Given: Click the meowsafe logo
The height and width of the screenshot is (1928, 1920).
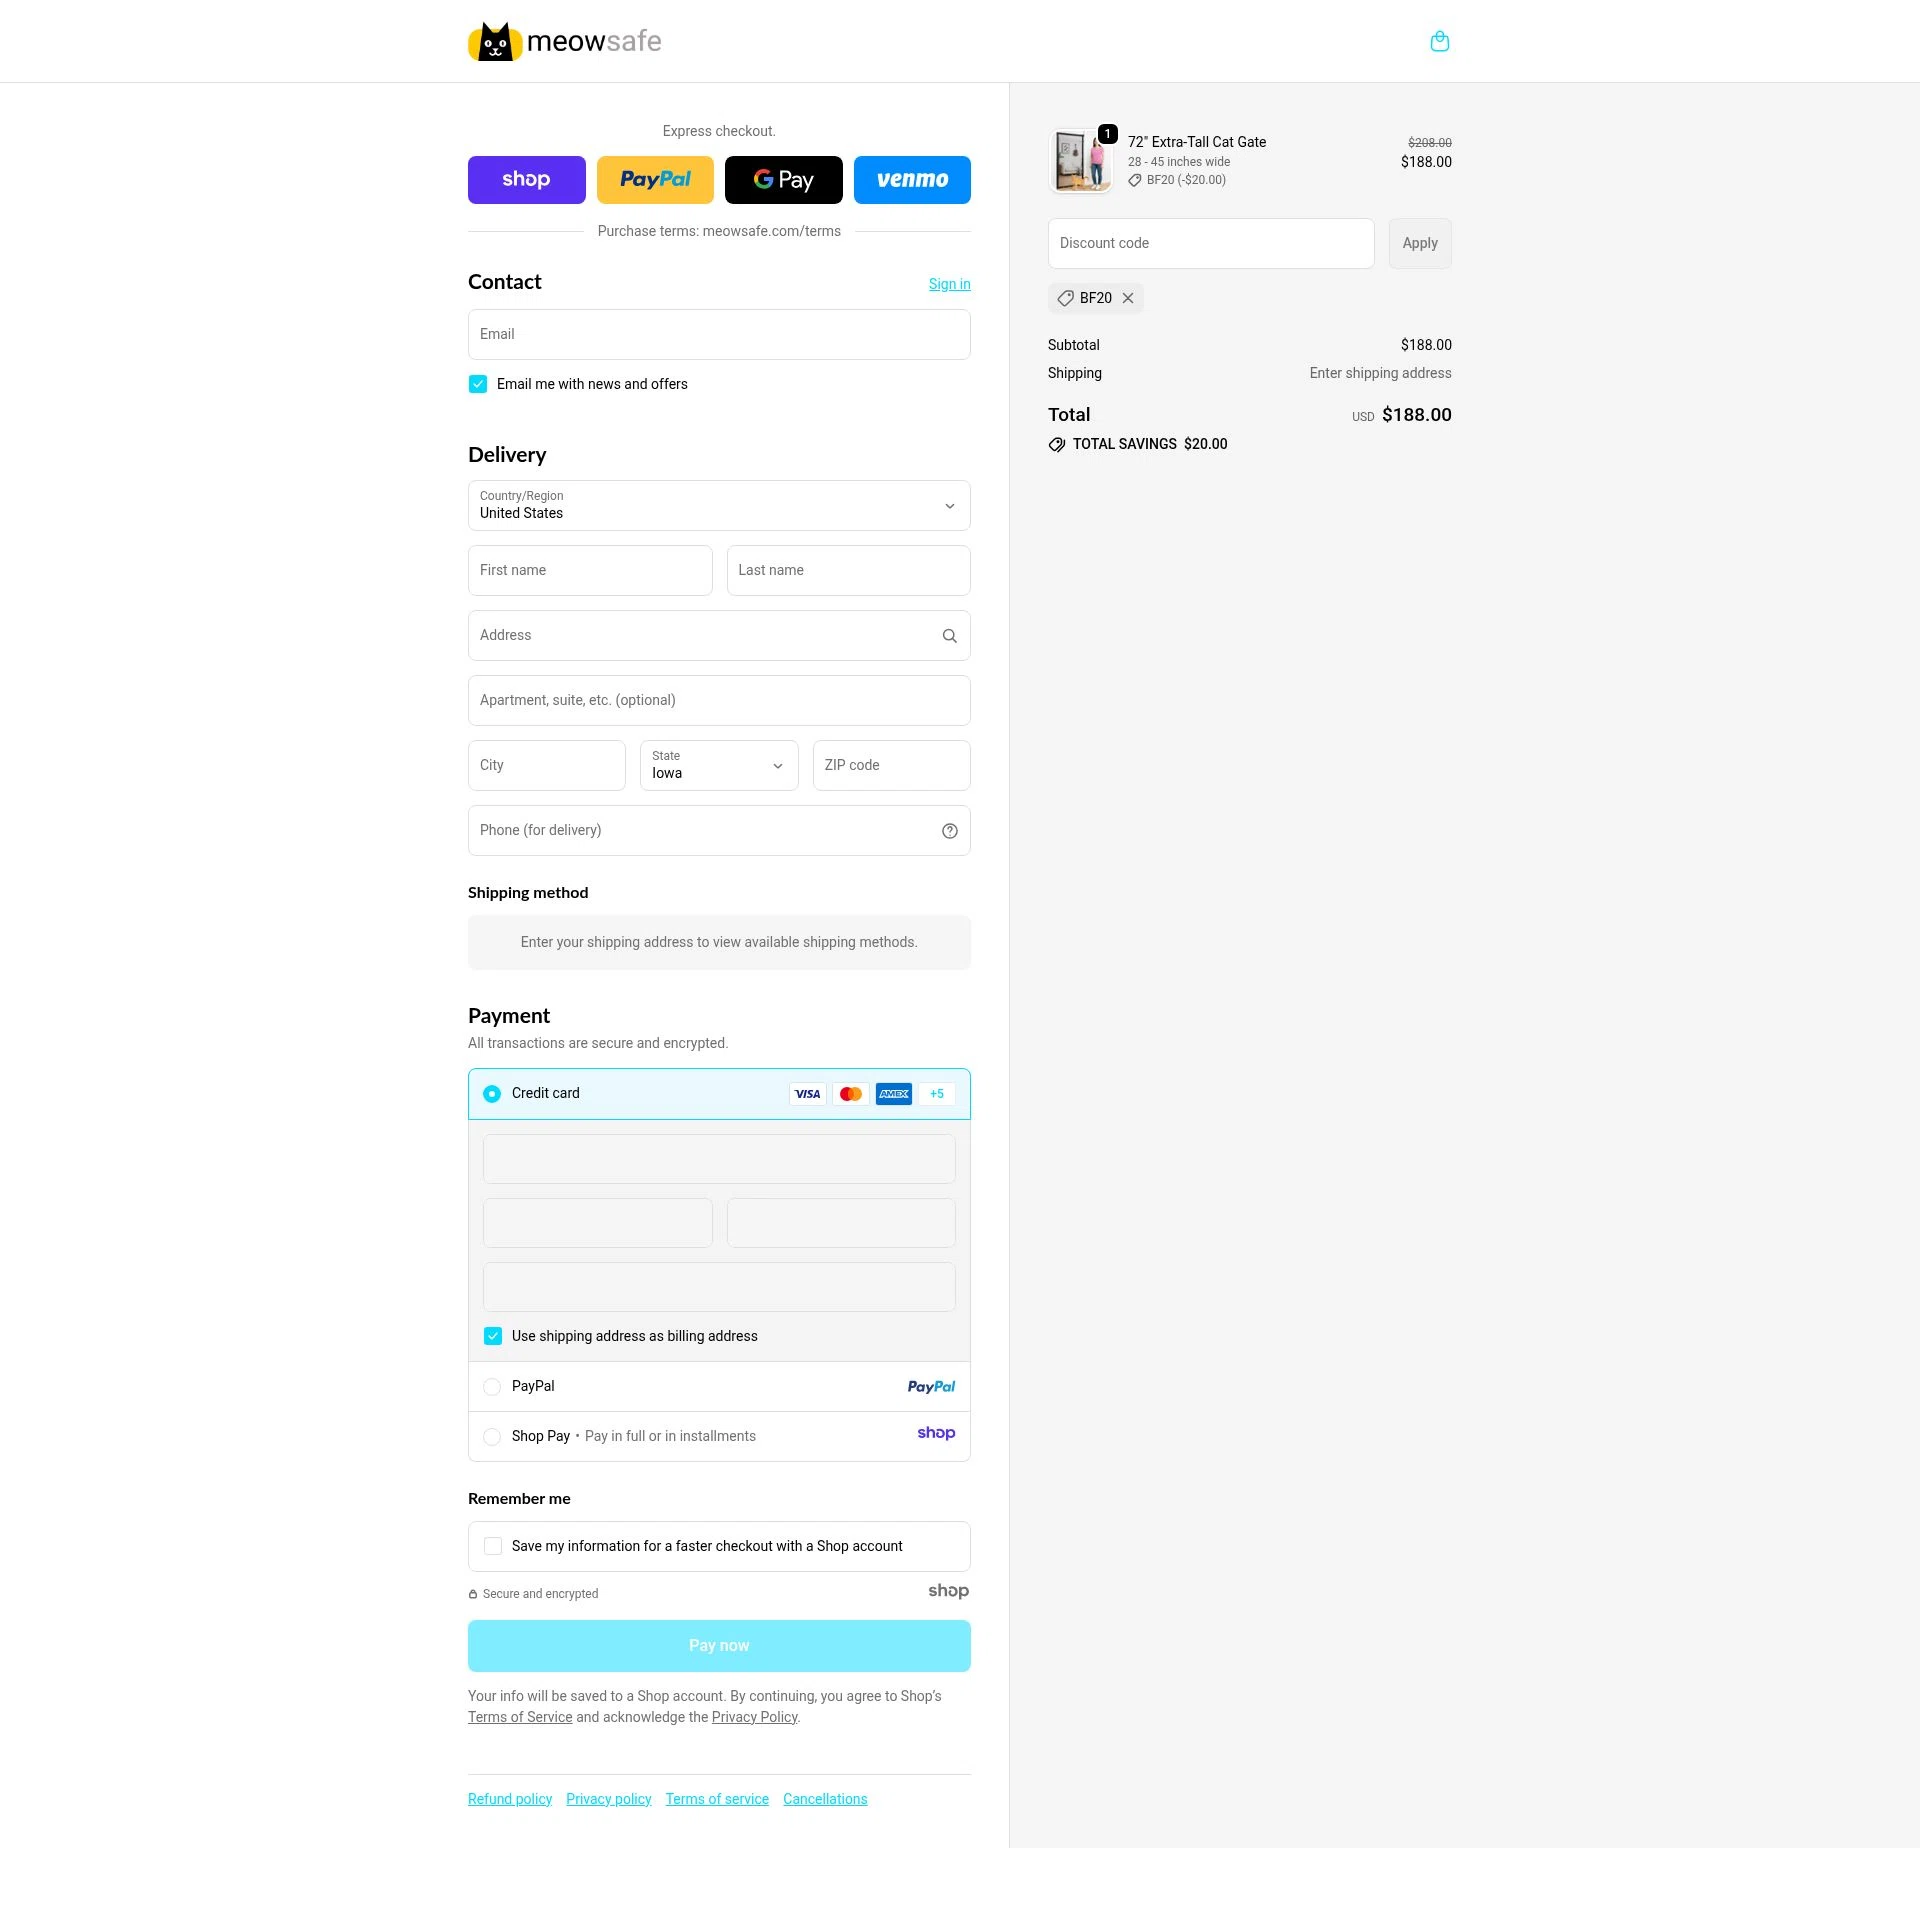Looking at the screenshot, I should (564, 41).
